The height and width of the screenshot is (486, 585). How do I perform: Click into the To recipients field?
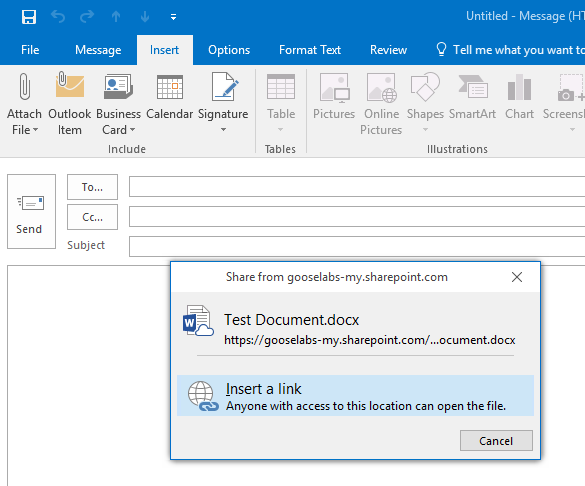357,186
